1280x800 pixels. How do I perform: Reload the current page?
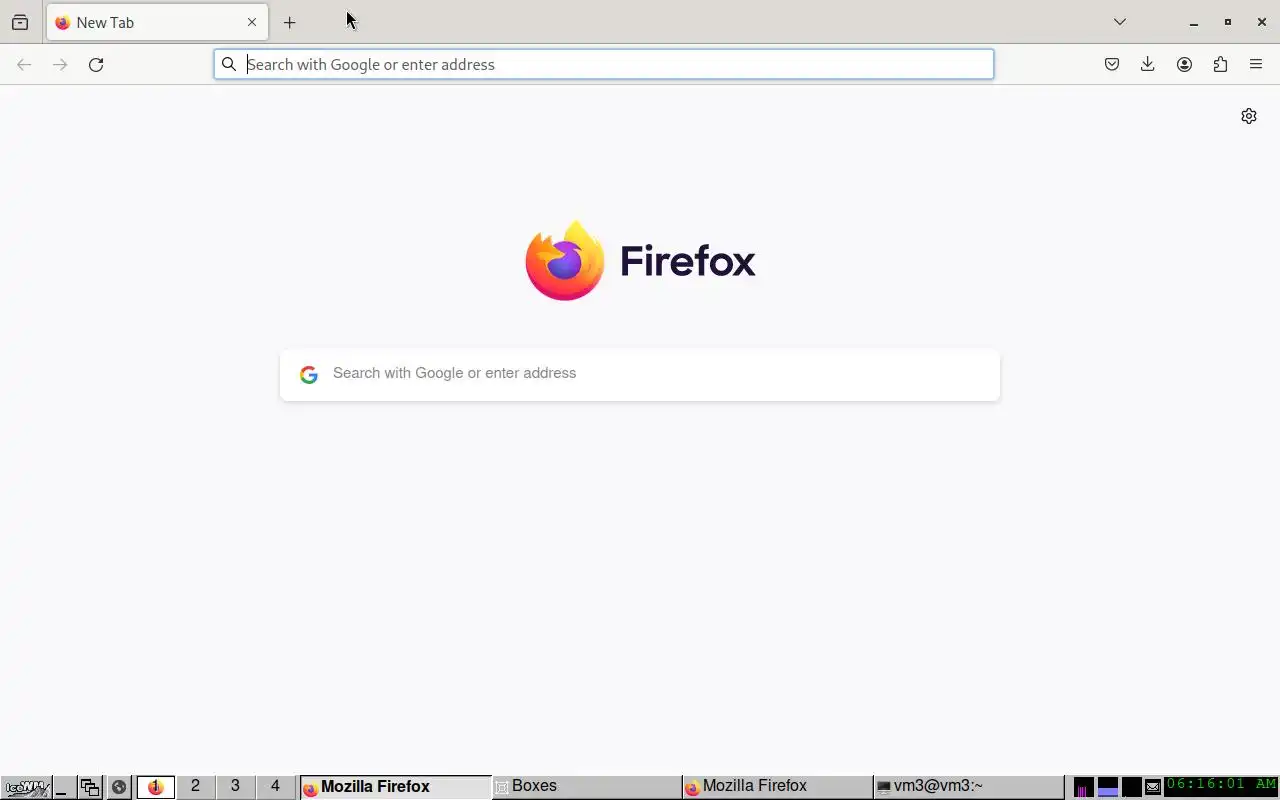click(x=96, y=64)
